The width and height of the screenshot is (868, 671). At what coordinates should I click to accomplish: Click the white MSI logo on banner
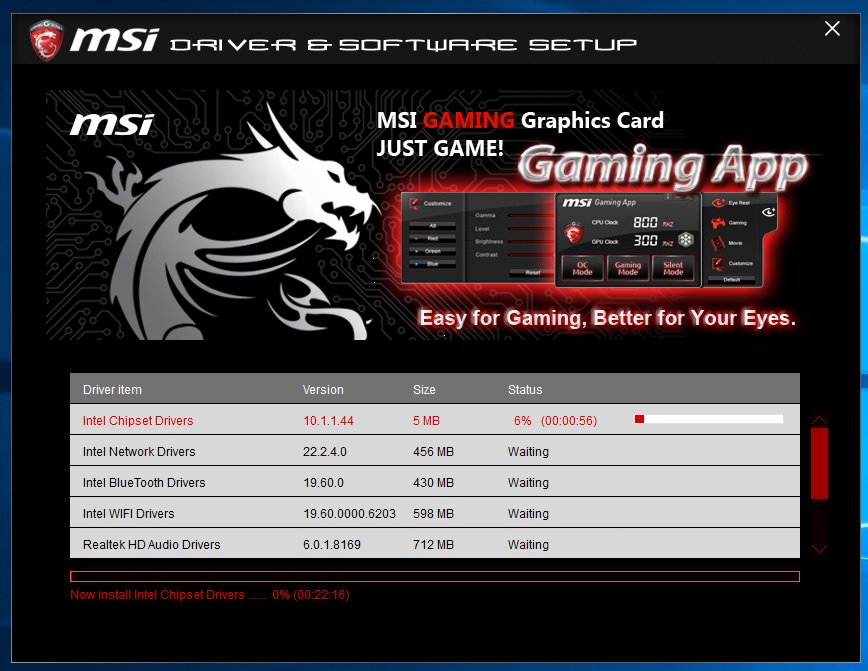(x=111, y=125)
